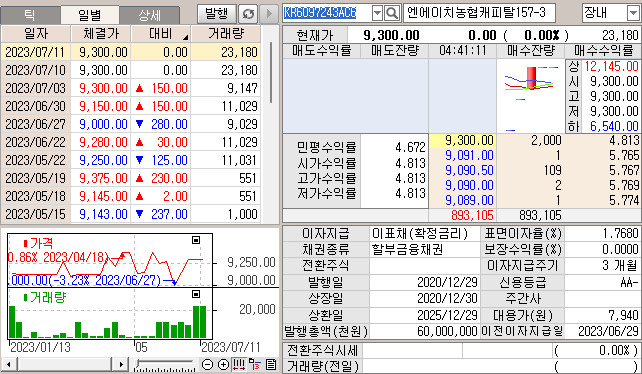
Task: Click the 9,090.00 bid price
Action: [469, 185]
